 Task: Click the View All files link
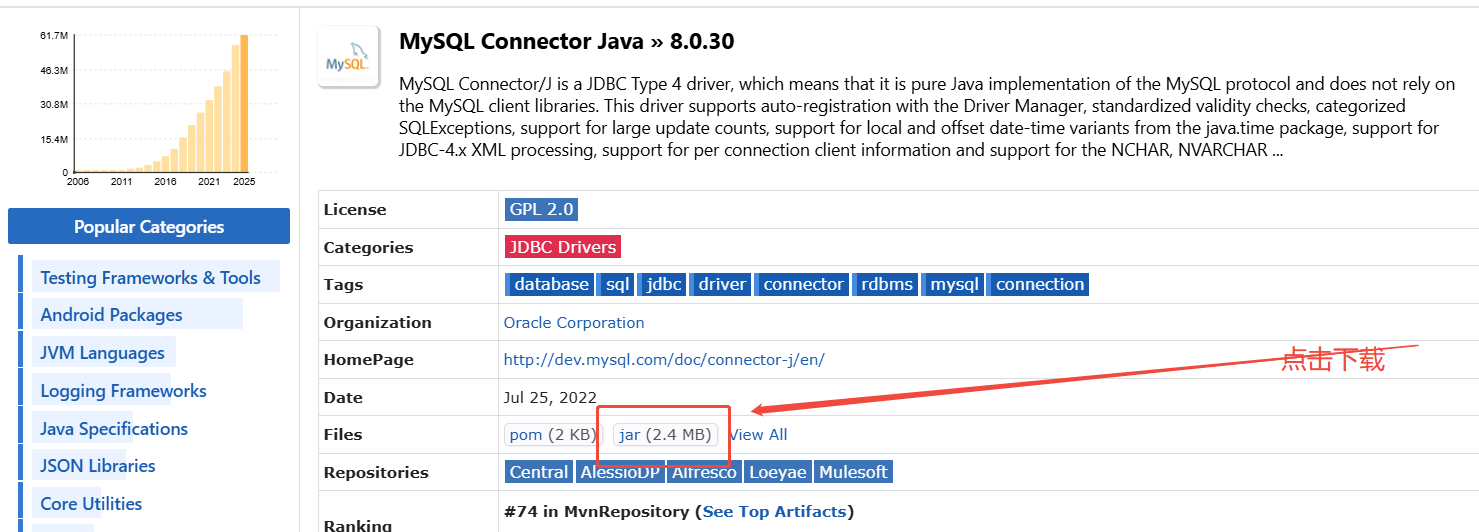click(x=759, y=434)
